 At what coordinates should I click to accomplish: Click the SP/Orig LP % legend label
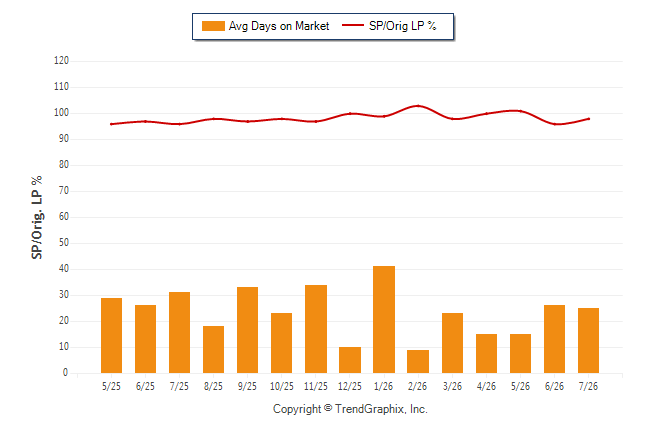[403, 26]
